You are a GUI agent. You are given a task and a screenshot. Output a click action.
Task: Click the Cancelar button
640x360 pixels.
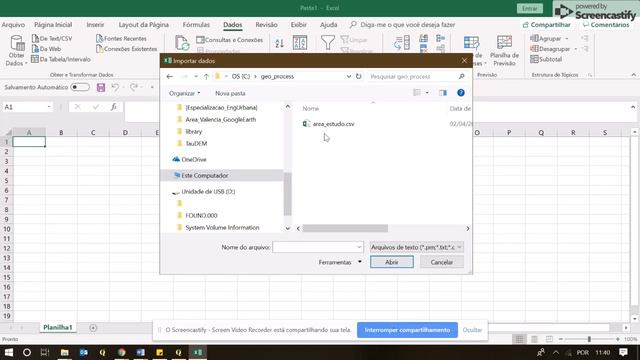coord(442,262)
